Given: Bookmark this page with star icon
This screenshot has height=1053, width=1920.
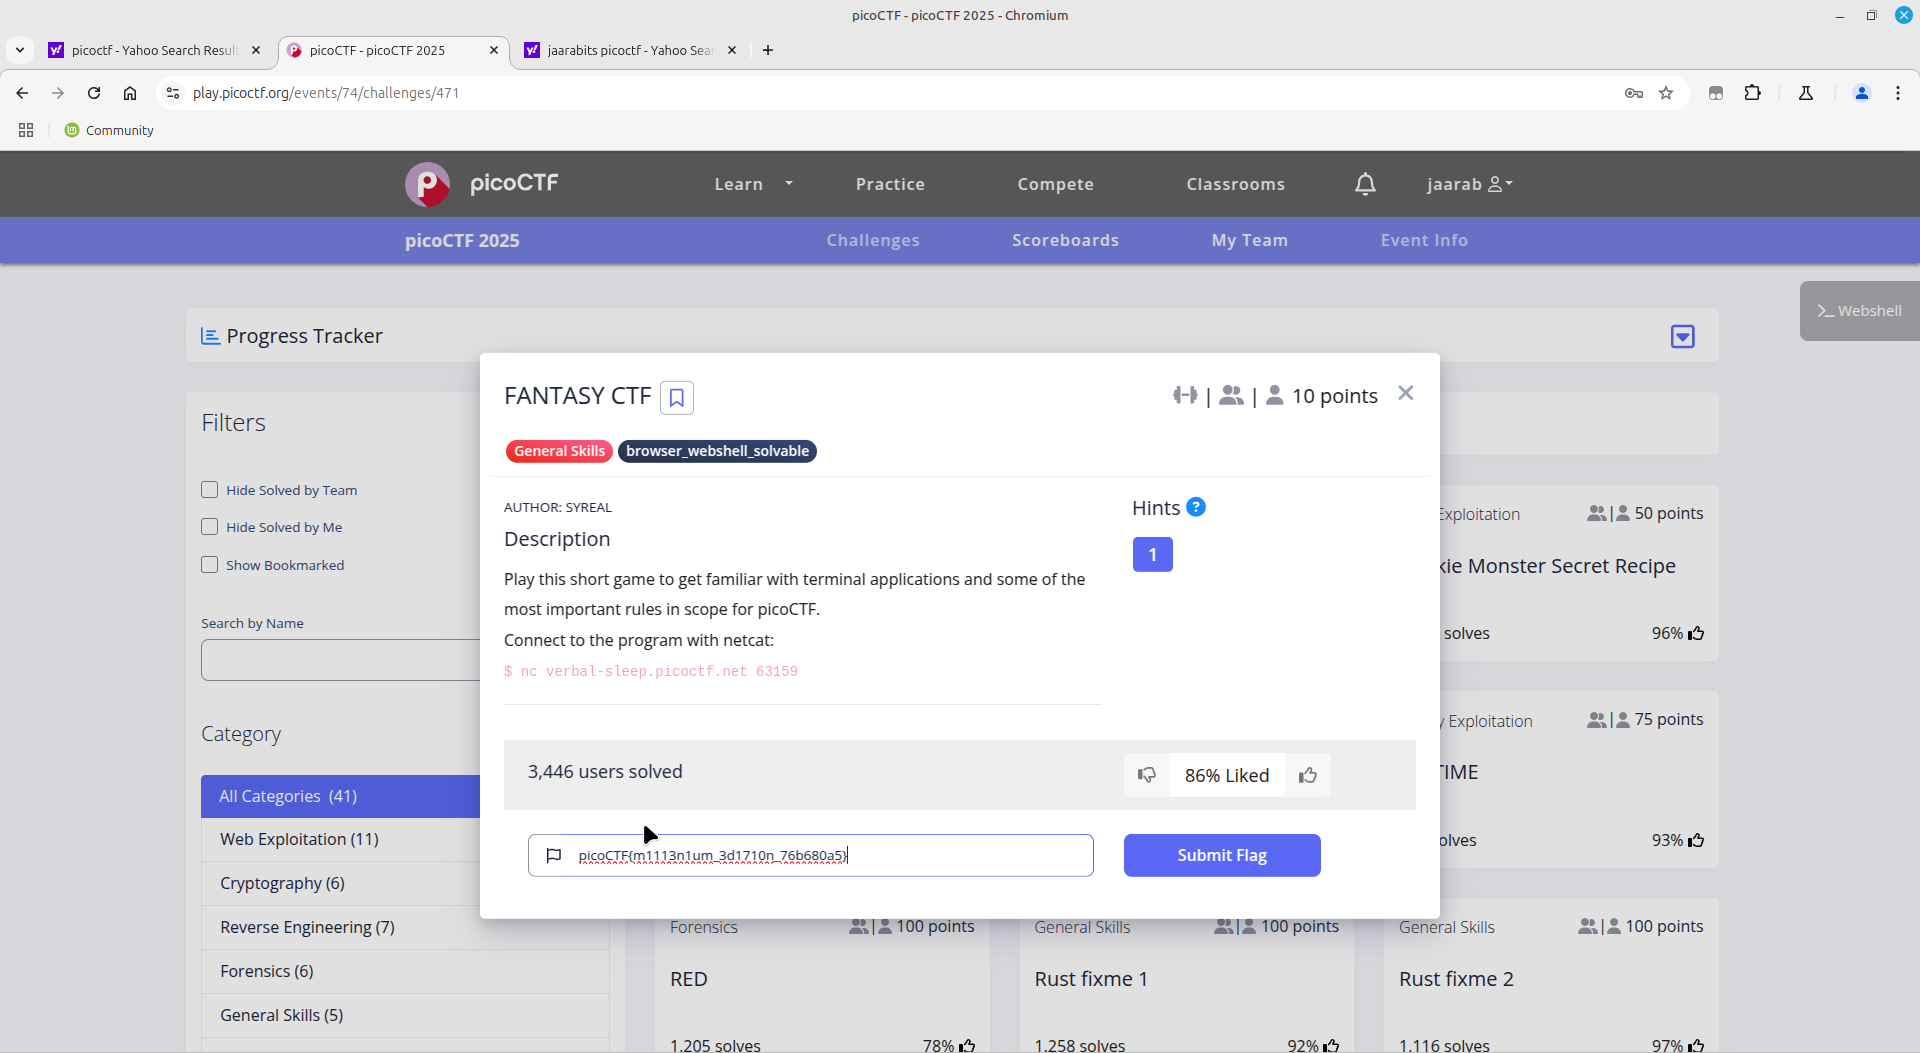Looking at the screenshot, I should [1666, 93].
